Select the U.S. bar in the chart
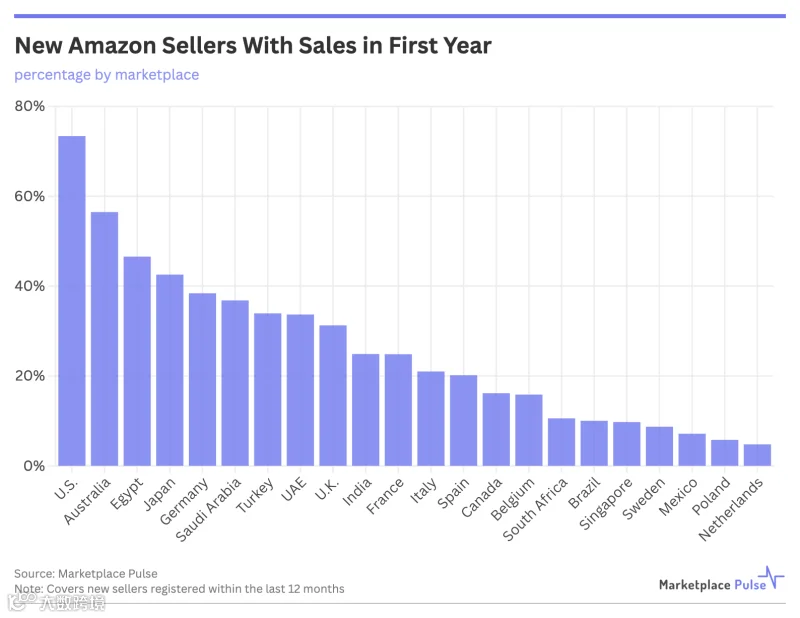 [72, 301]
